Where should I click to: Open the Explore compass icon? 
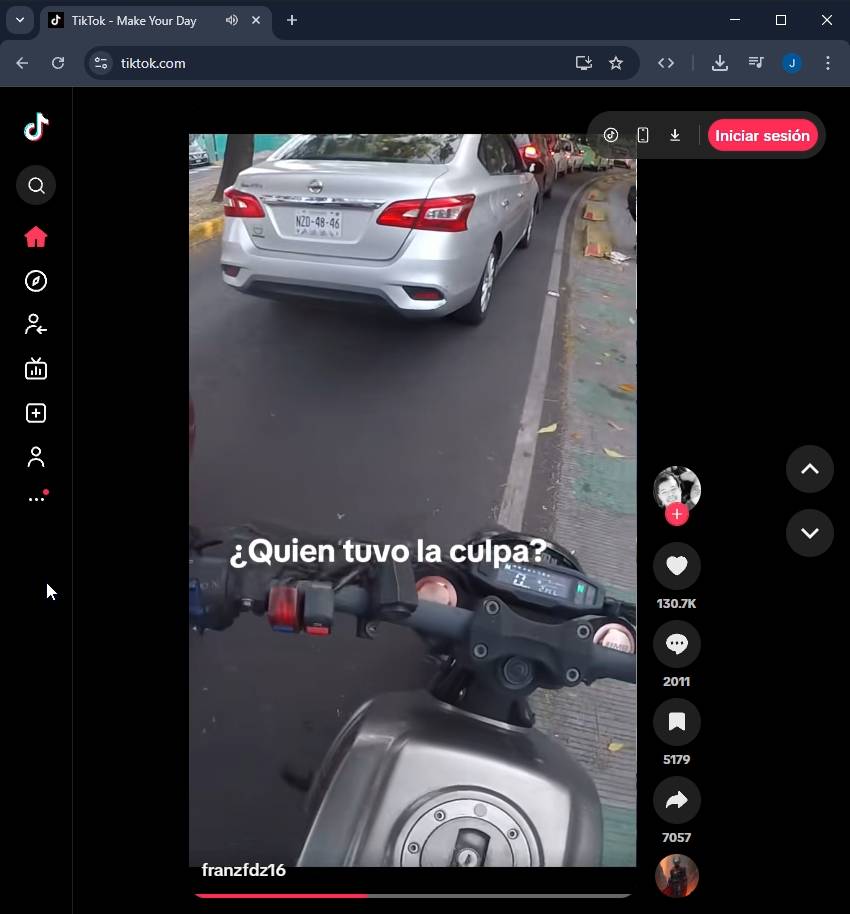pyautogui.click(x=36, y=281)
